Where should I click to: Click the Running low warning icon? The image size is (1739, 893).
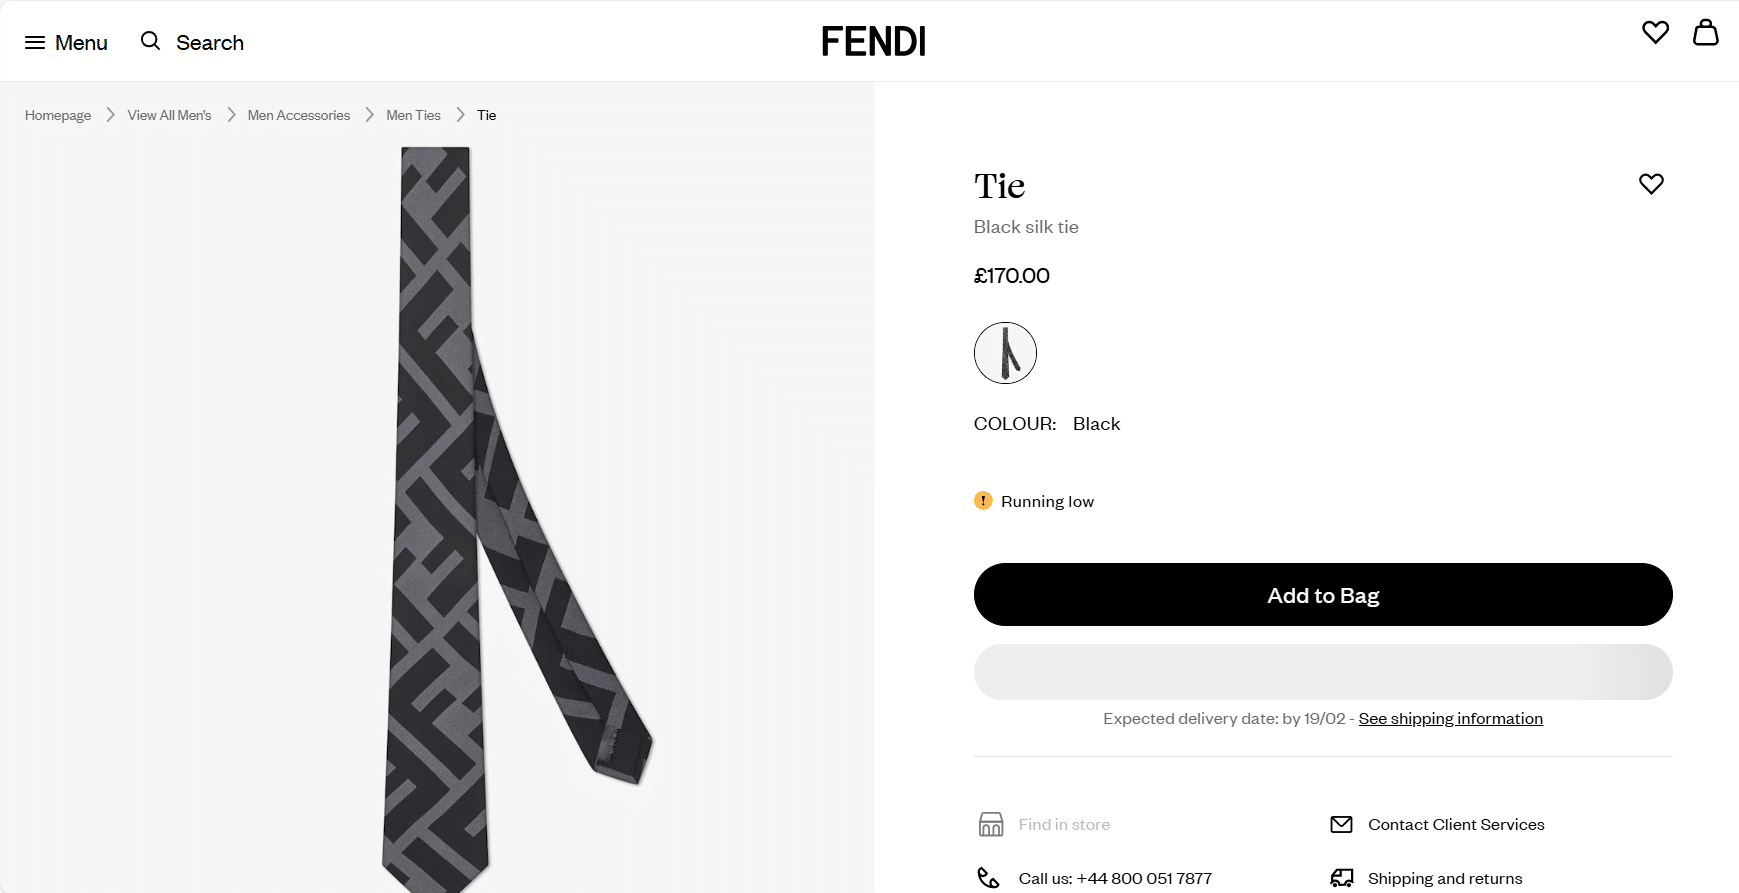tap(983, 501)
